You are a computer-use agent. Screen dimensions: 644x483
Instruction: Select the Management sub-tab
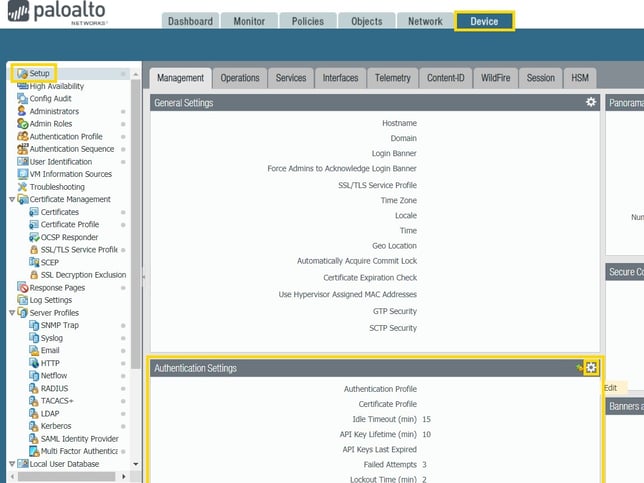pyautogui.click(x=180, y=78)
